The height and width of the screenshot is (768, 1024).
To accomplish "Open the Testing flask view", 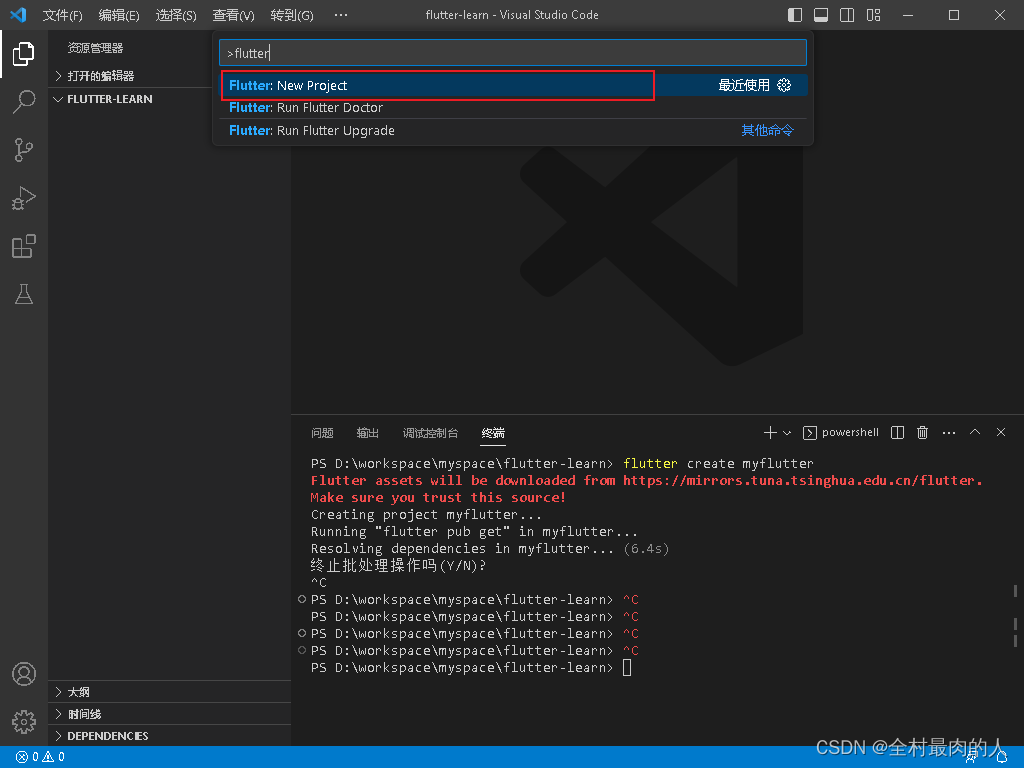I will (24, 295).
